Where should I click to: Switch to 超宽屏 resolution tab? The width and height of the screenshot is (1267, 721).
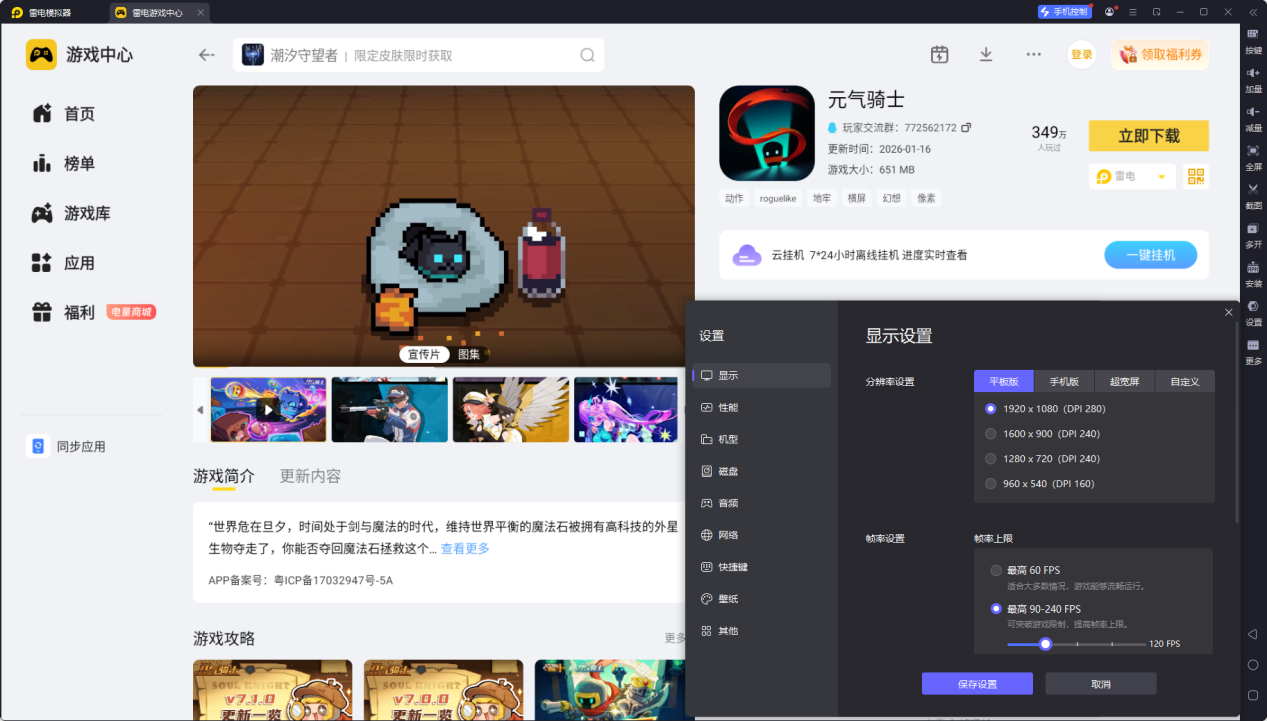[1124, 382]
